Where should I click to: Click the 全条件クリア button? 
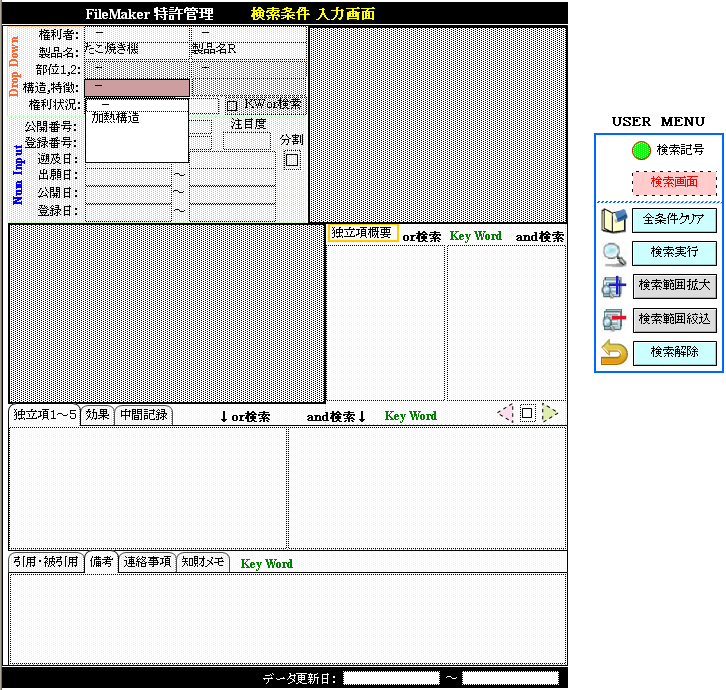674,220
